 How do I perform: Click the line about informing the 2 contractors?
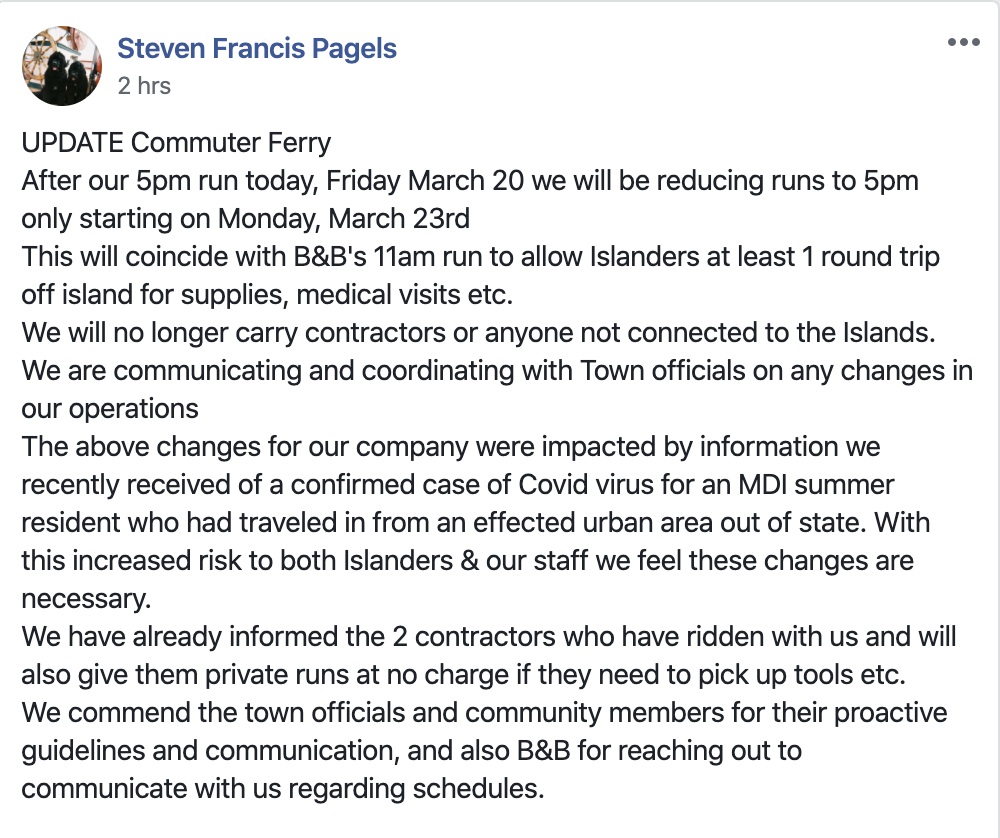point(489,636)
